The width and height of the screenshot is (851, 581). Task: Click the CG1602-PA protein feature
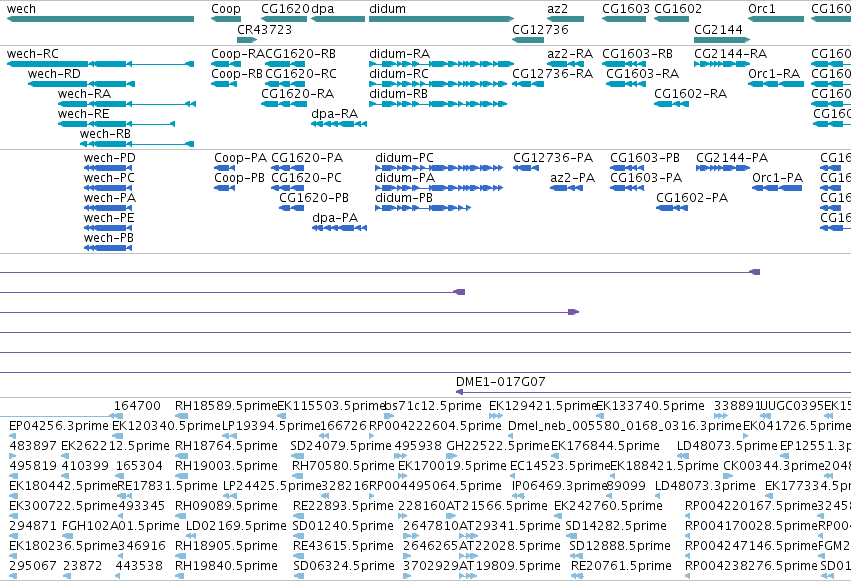pyautogui.click(x=672, y=208)
